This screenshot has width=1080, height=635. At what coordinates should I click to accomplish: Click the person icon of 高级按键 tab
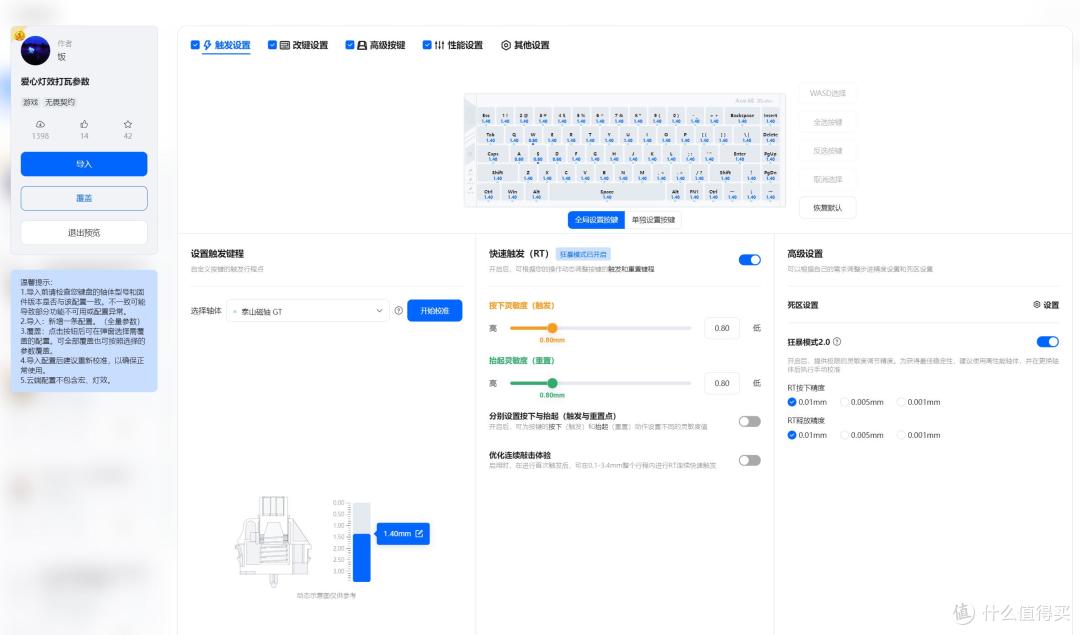(362, 45)
